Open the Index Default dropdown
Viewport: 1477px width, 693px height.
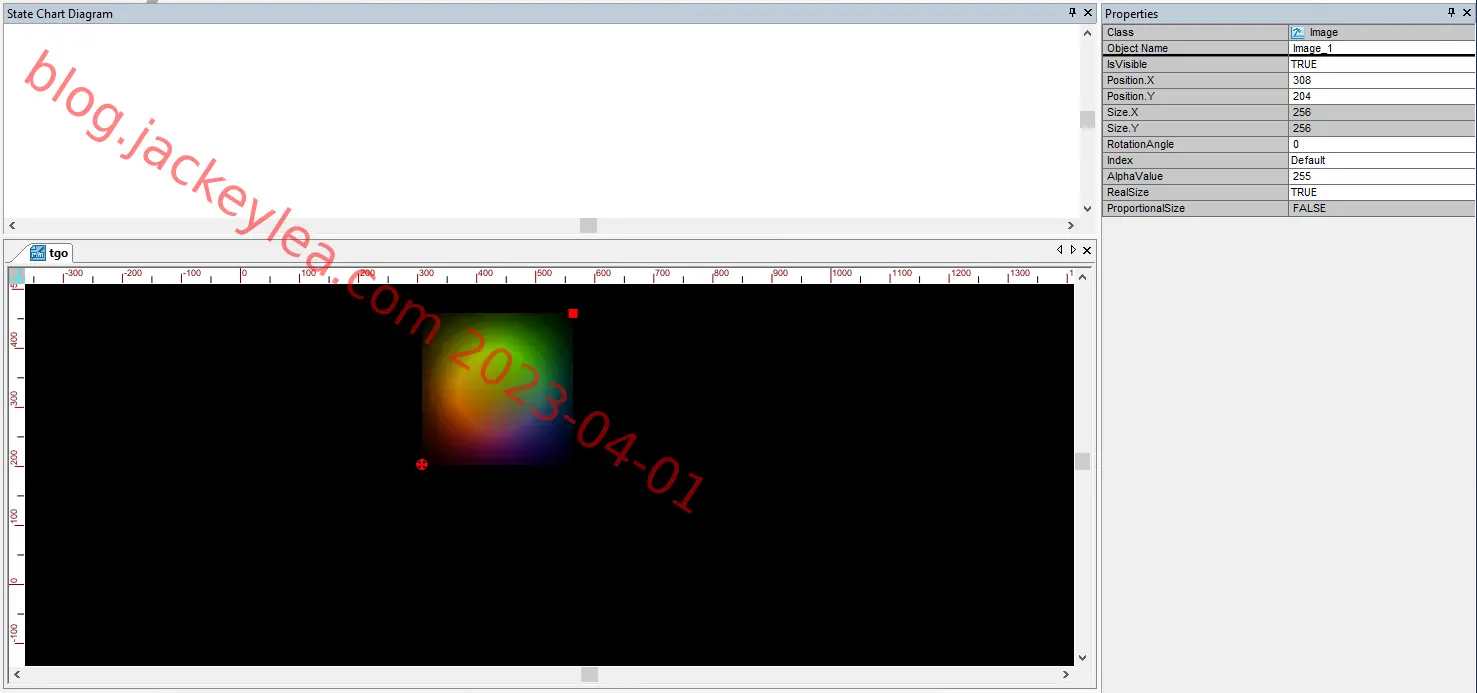tap(1381, 160)
